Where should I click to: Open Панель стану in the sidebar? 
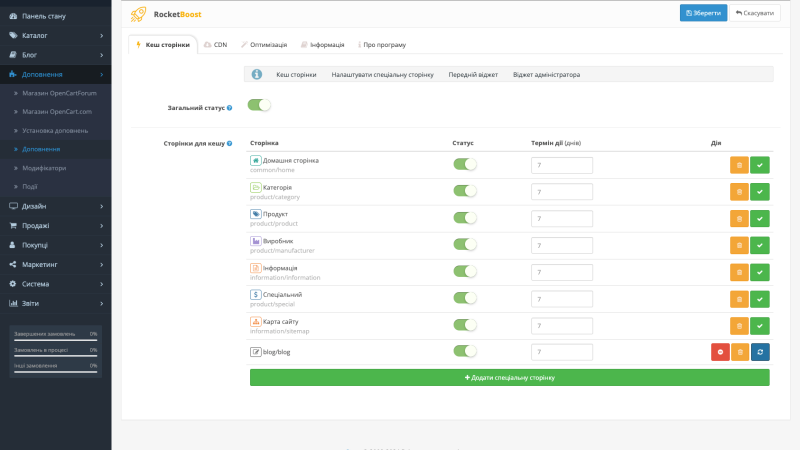(x=56, y=16)
